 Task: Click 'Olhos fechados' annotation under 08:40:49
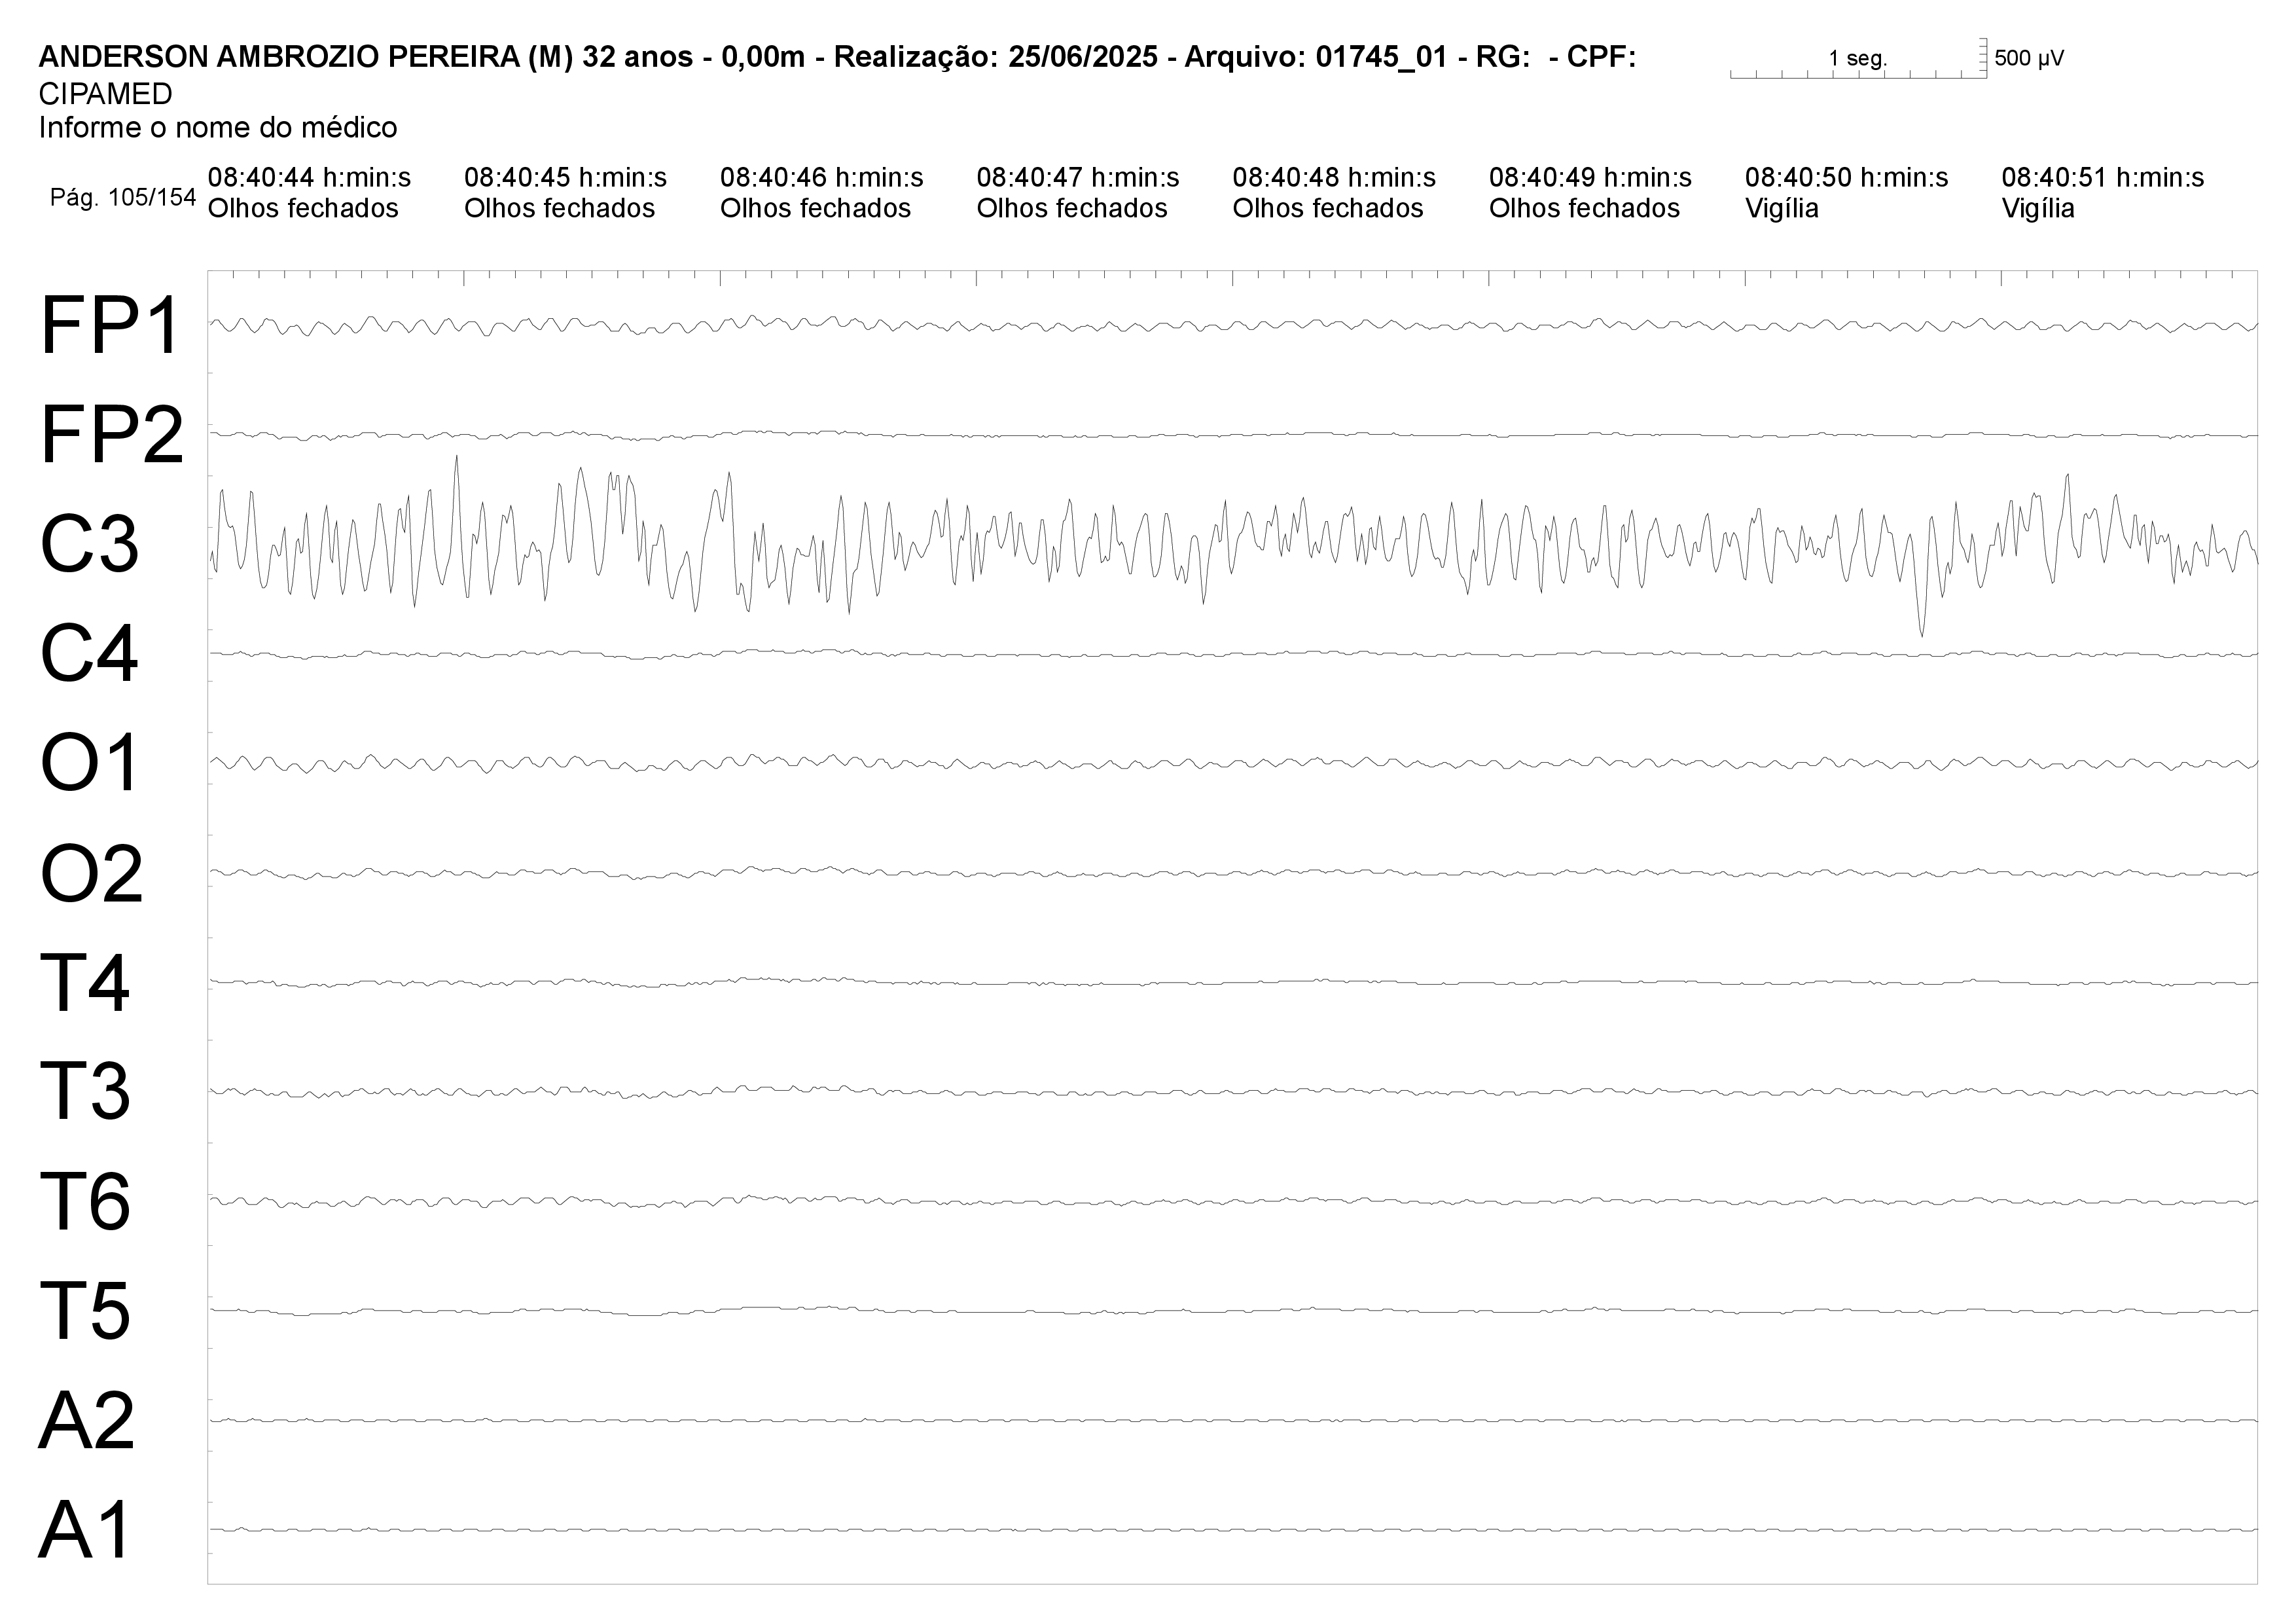pos(1584,208)
